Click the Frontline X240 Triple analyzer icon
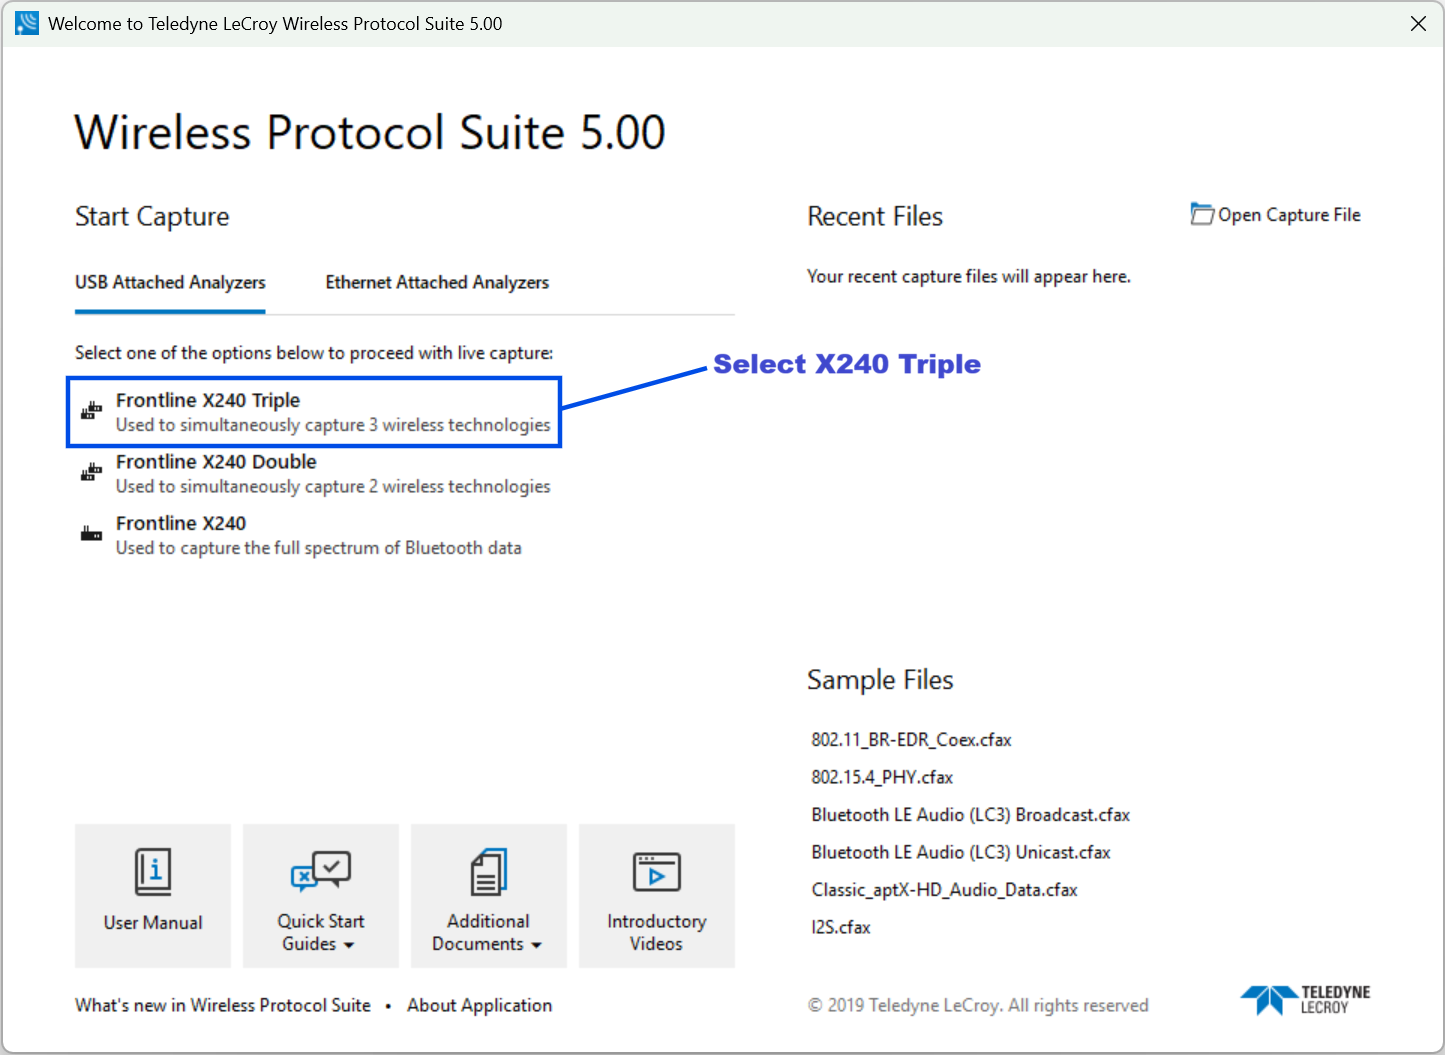Viewport: 1445px width, 1055px height. 91,410
